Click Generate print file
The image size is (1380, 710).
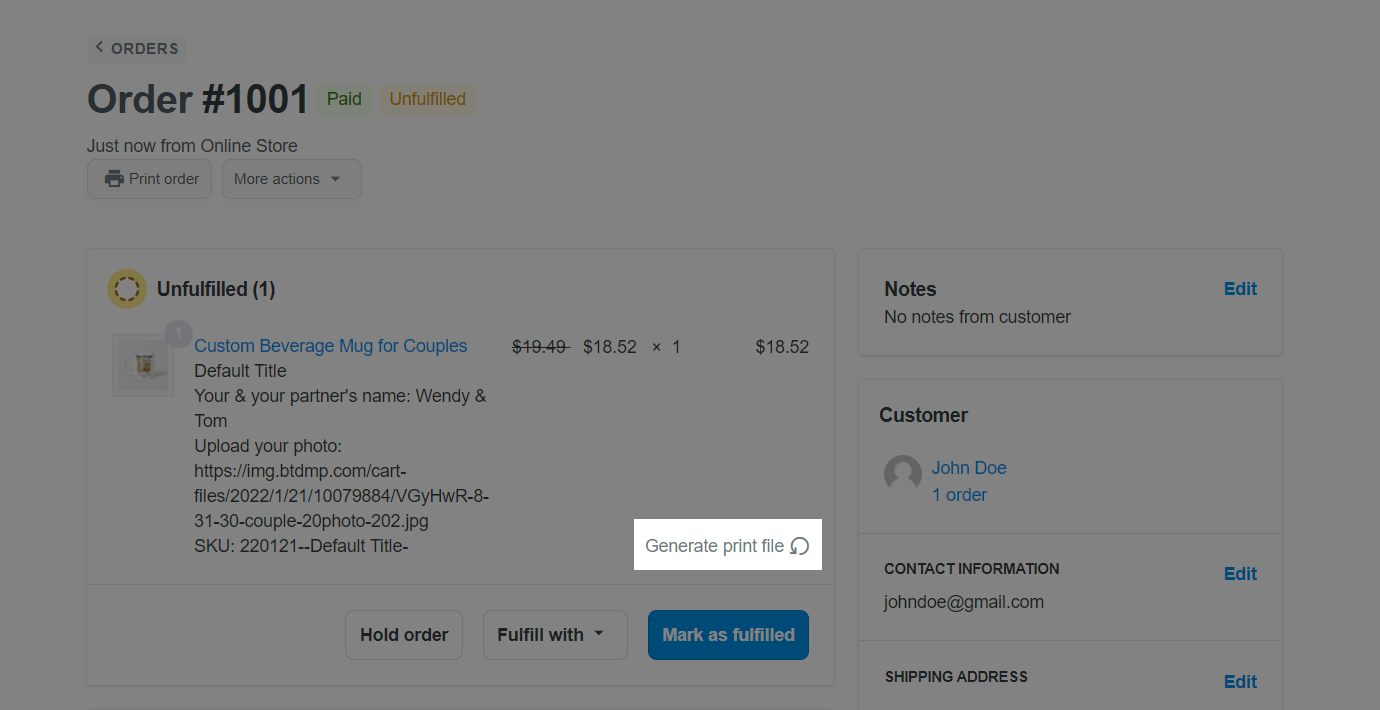point(727,545)
